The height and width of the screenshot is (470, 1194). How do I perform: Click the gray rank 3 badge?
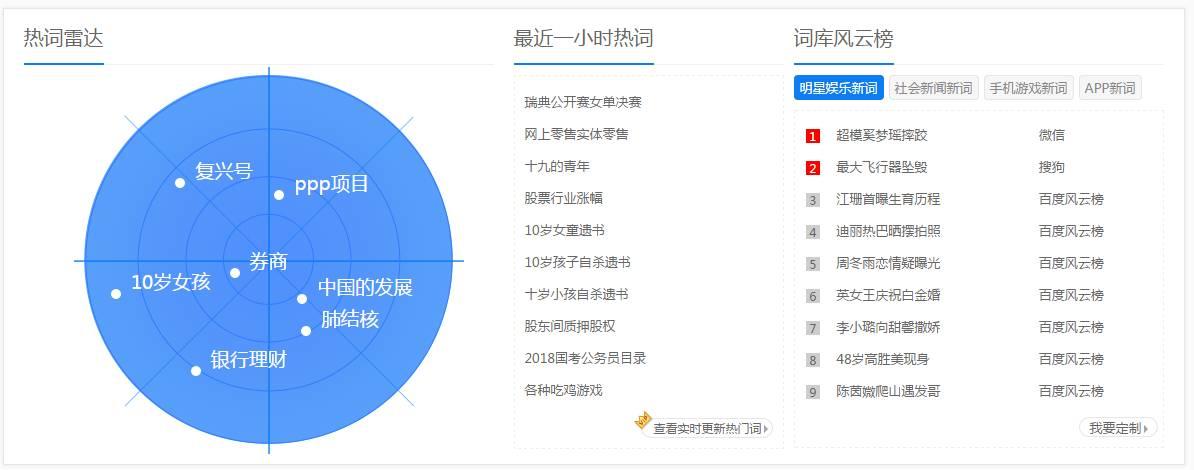812,200
